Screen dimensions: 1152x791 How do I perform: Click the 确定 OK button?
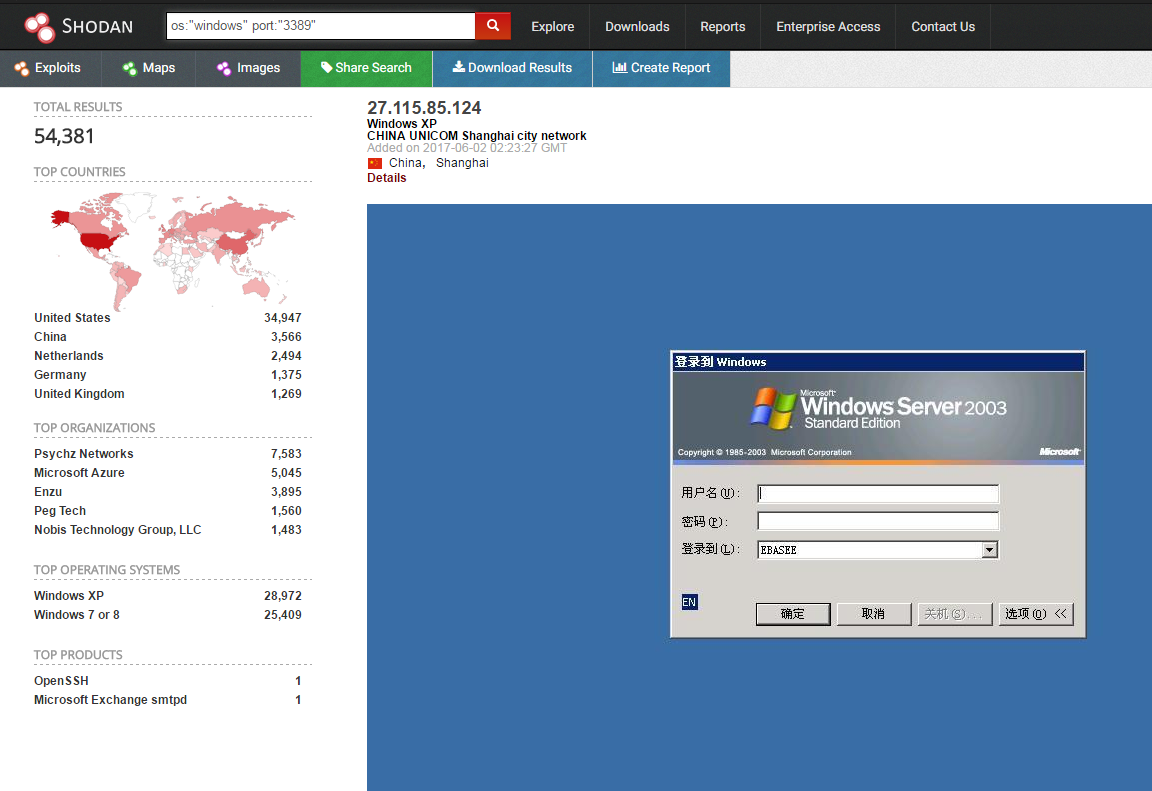click(x=793, y=614)
